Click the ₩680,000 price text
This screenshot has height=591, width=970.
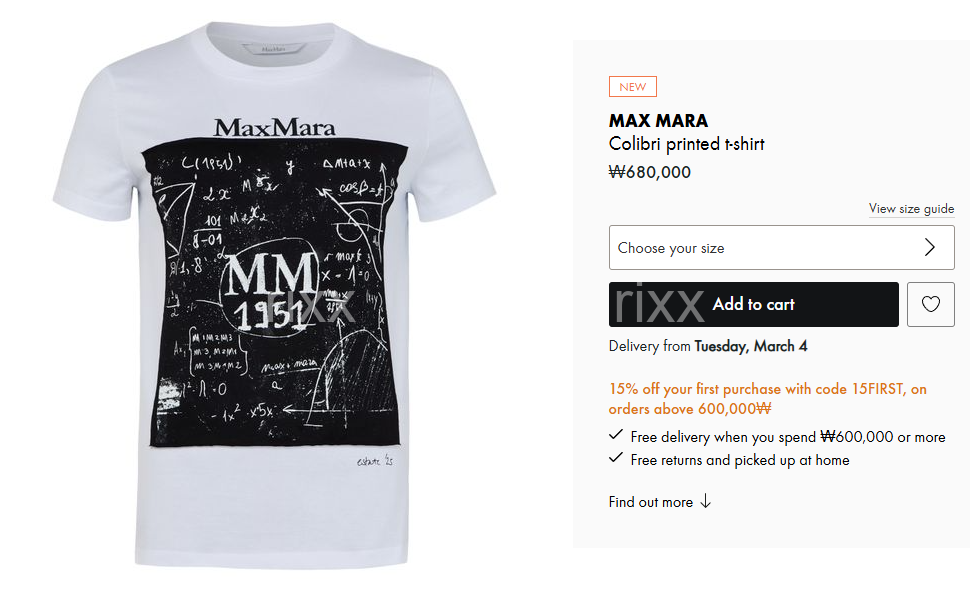650,172
